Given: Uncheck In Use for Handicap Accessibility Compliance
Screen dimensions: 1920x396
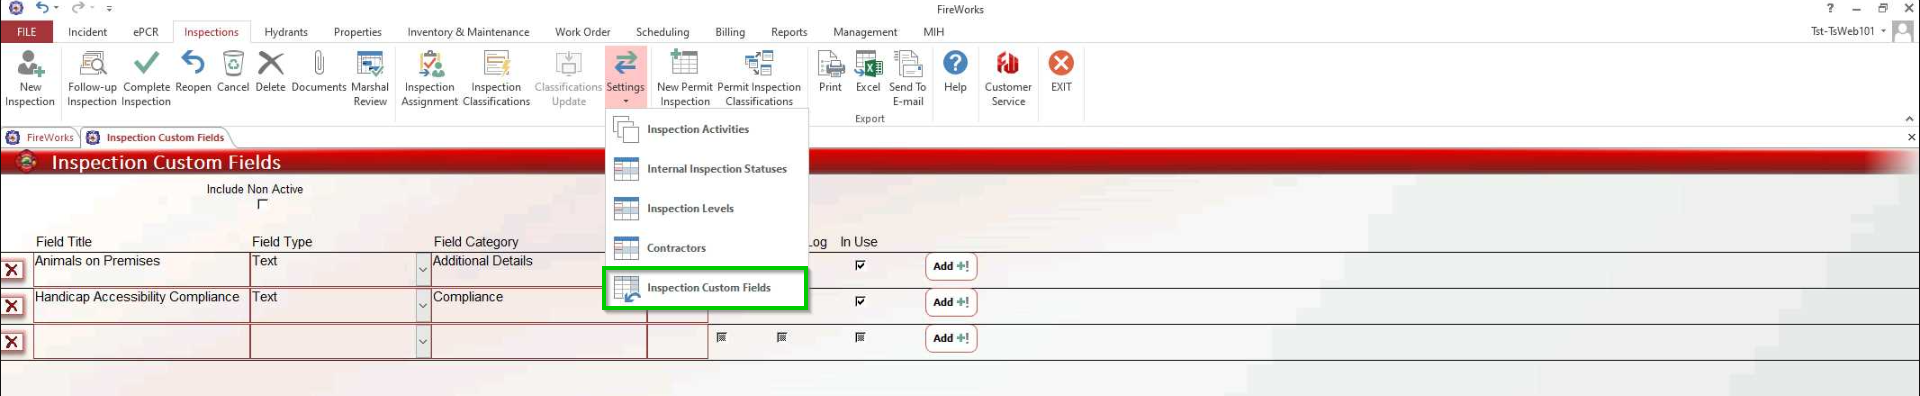Looking at the screenshot, I should [x=860, y=301].
